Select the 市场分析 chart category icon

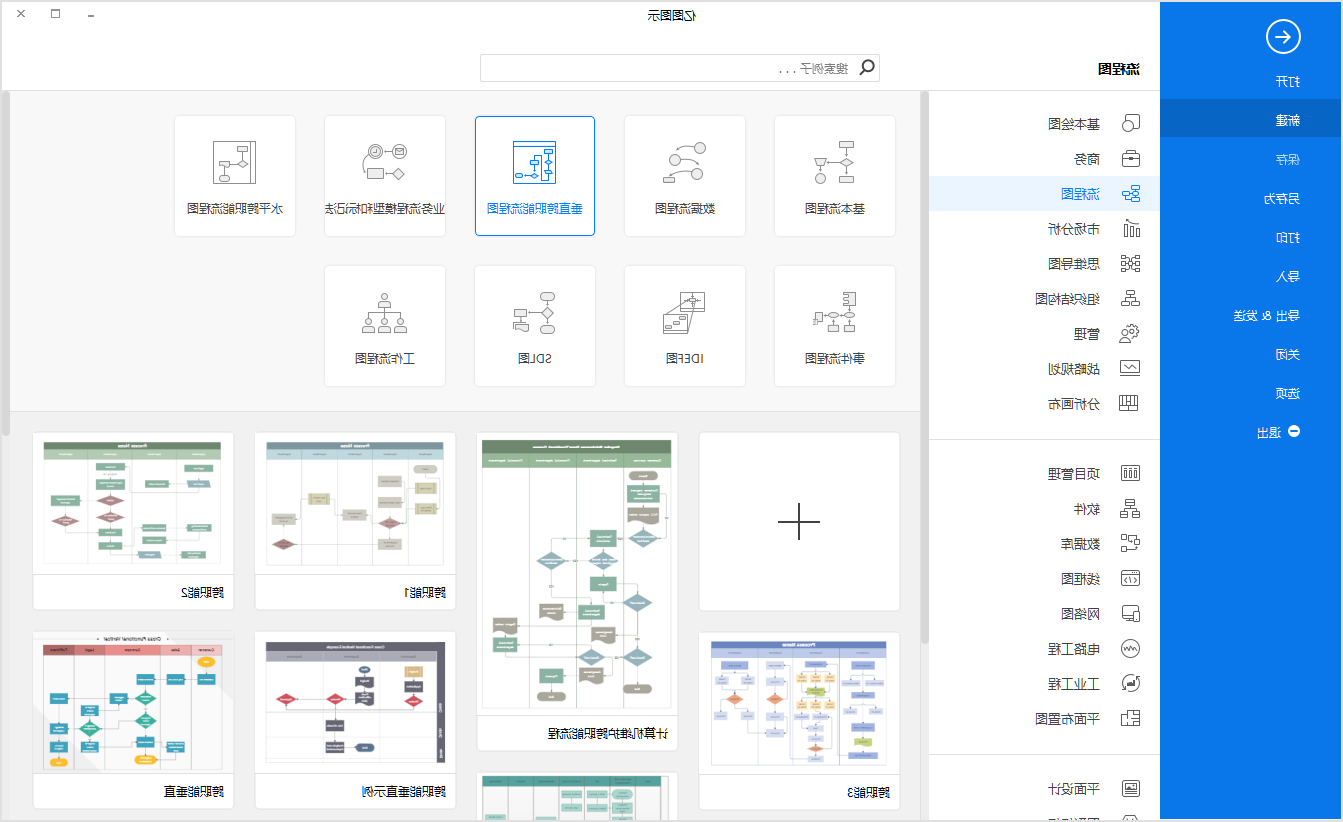tap(1131, 229)
